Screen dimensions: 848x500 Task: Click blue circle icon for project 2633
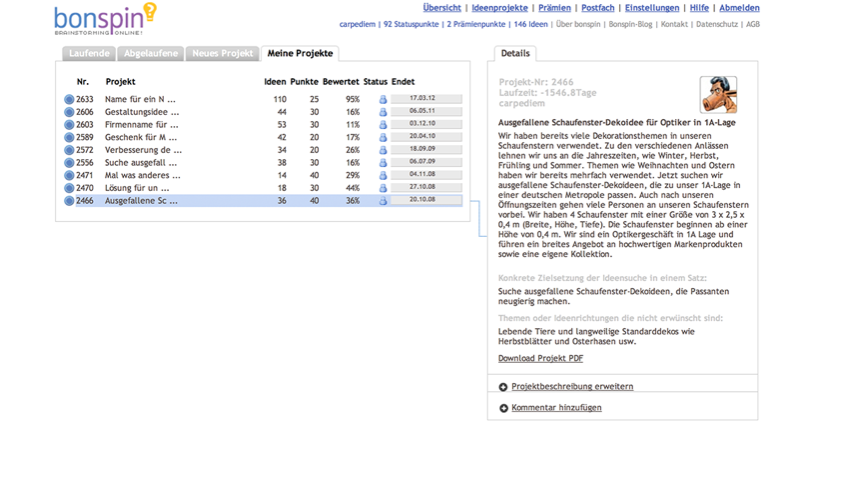[69, 100]
